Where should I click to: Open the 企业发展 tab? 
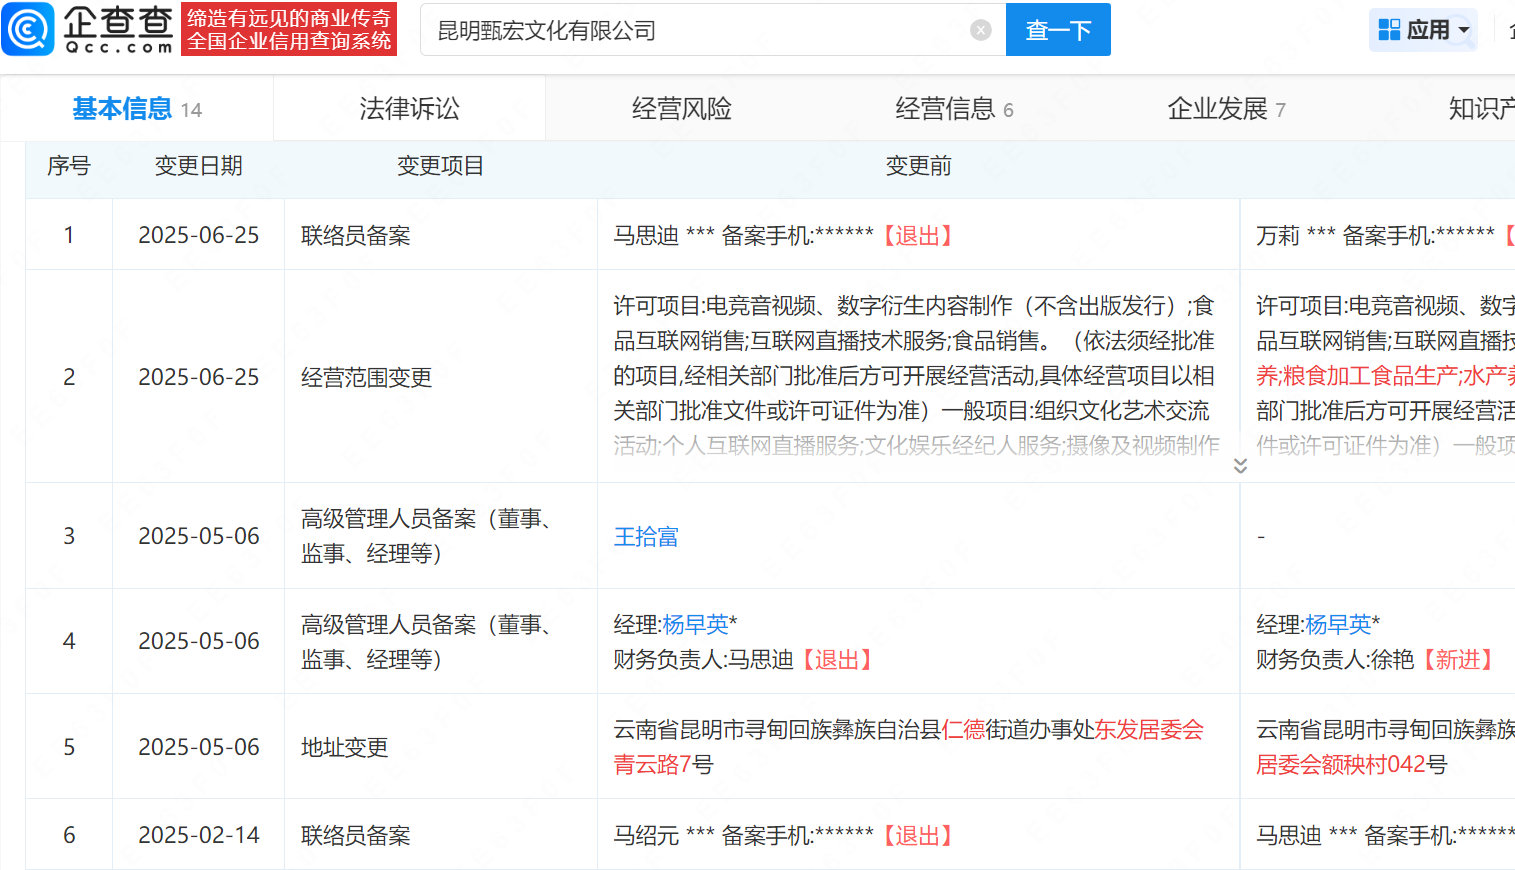[1226, 109]
